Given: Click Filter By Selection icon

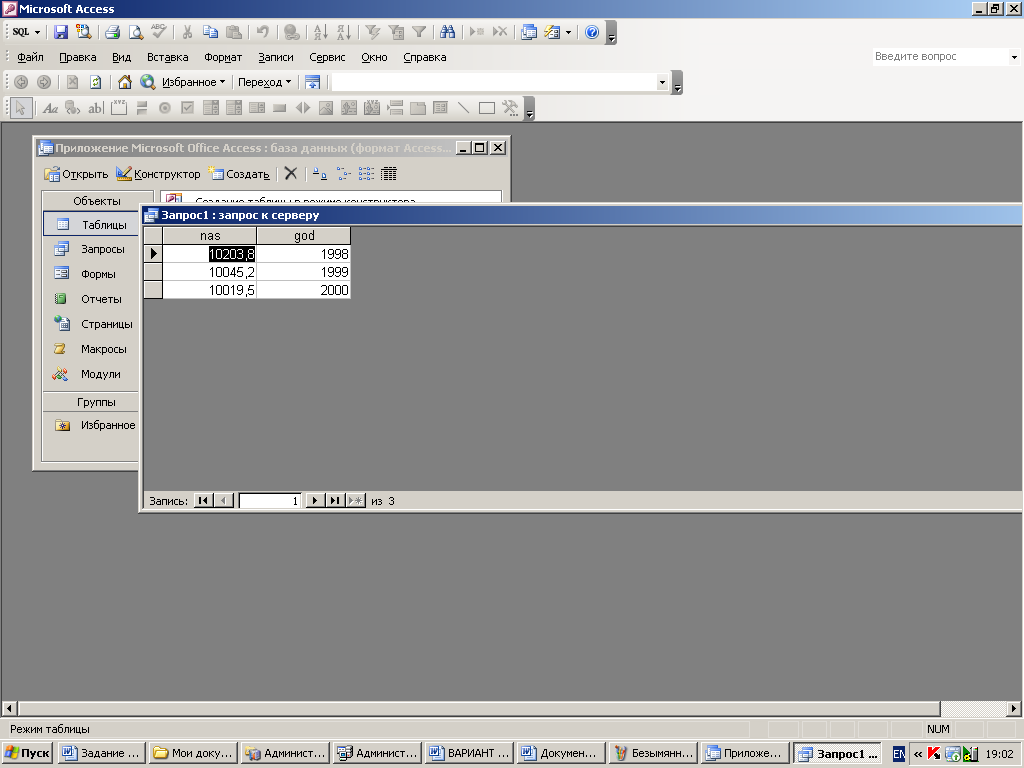Looking at the screenshot, I should point(373,32).
